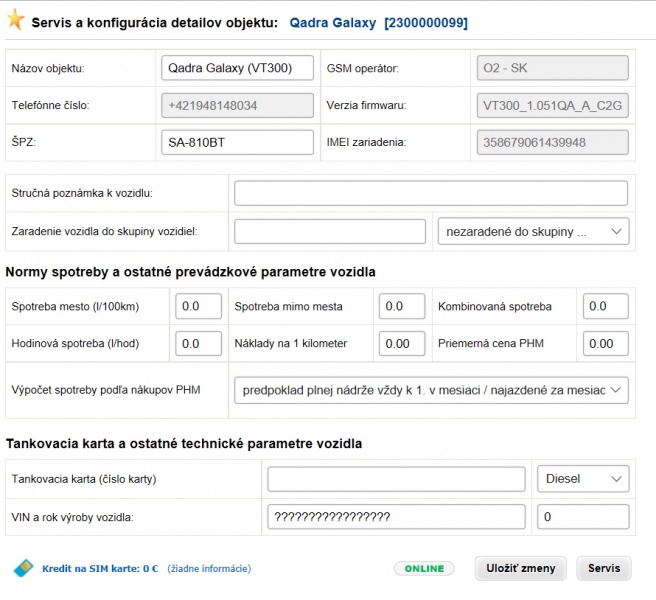Click the 'IMEI zariadenia' field
656x600 pixels.
coord(553,142)
